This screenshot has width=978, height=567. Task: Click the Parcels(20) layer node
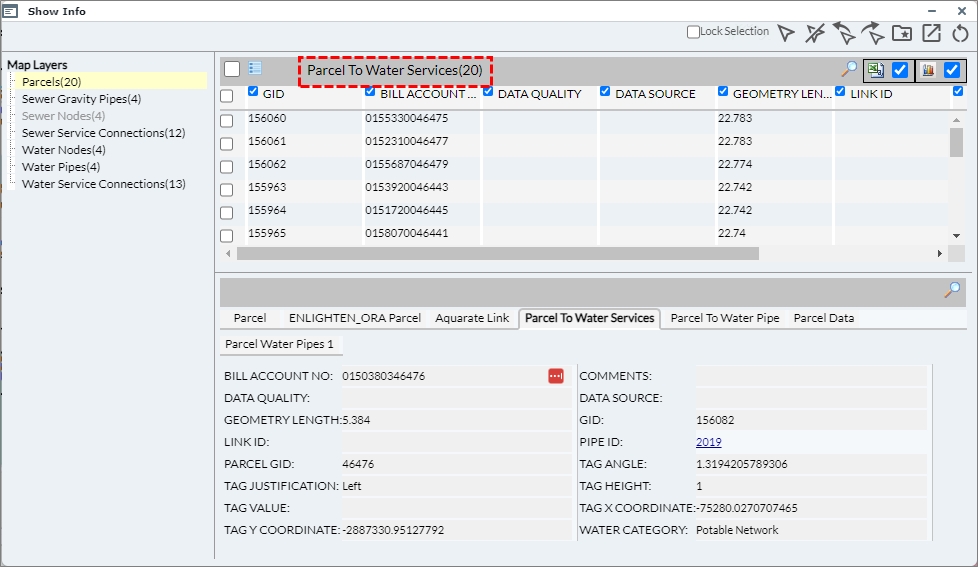pos(51,82)
